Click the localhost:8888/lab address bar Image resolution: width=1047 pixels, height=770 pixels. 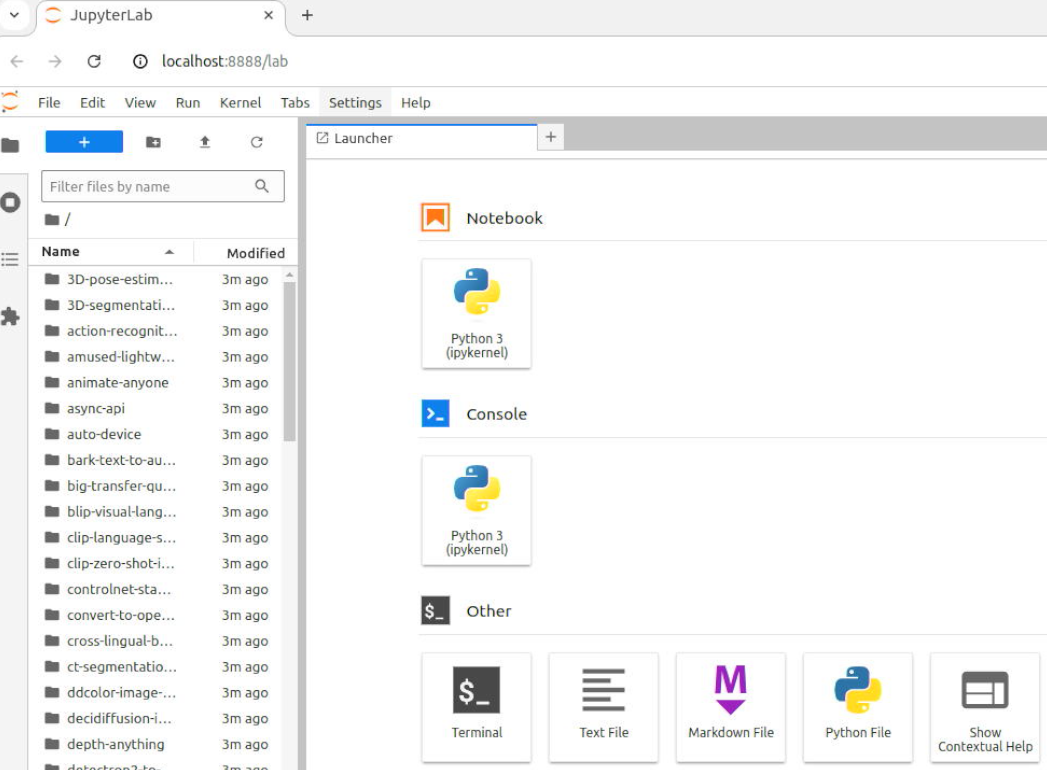pyautogui.click(x=224, y=61)
